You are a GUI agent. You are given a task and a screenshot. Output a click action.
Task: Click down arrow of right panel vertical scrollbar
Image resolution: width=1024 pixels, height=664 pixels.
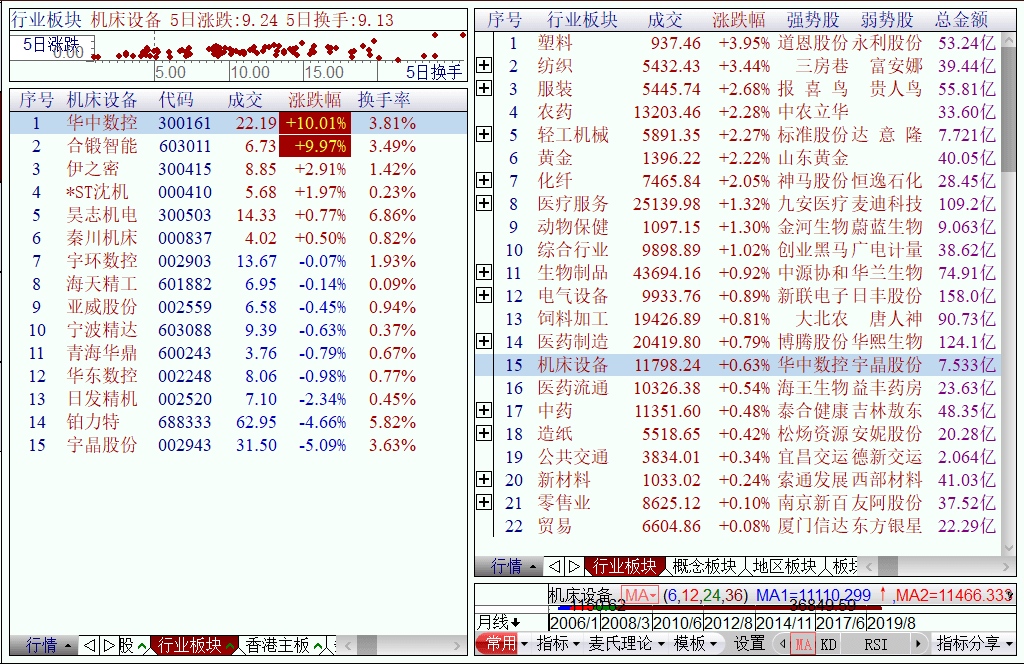[x=1008, y=548]
